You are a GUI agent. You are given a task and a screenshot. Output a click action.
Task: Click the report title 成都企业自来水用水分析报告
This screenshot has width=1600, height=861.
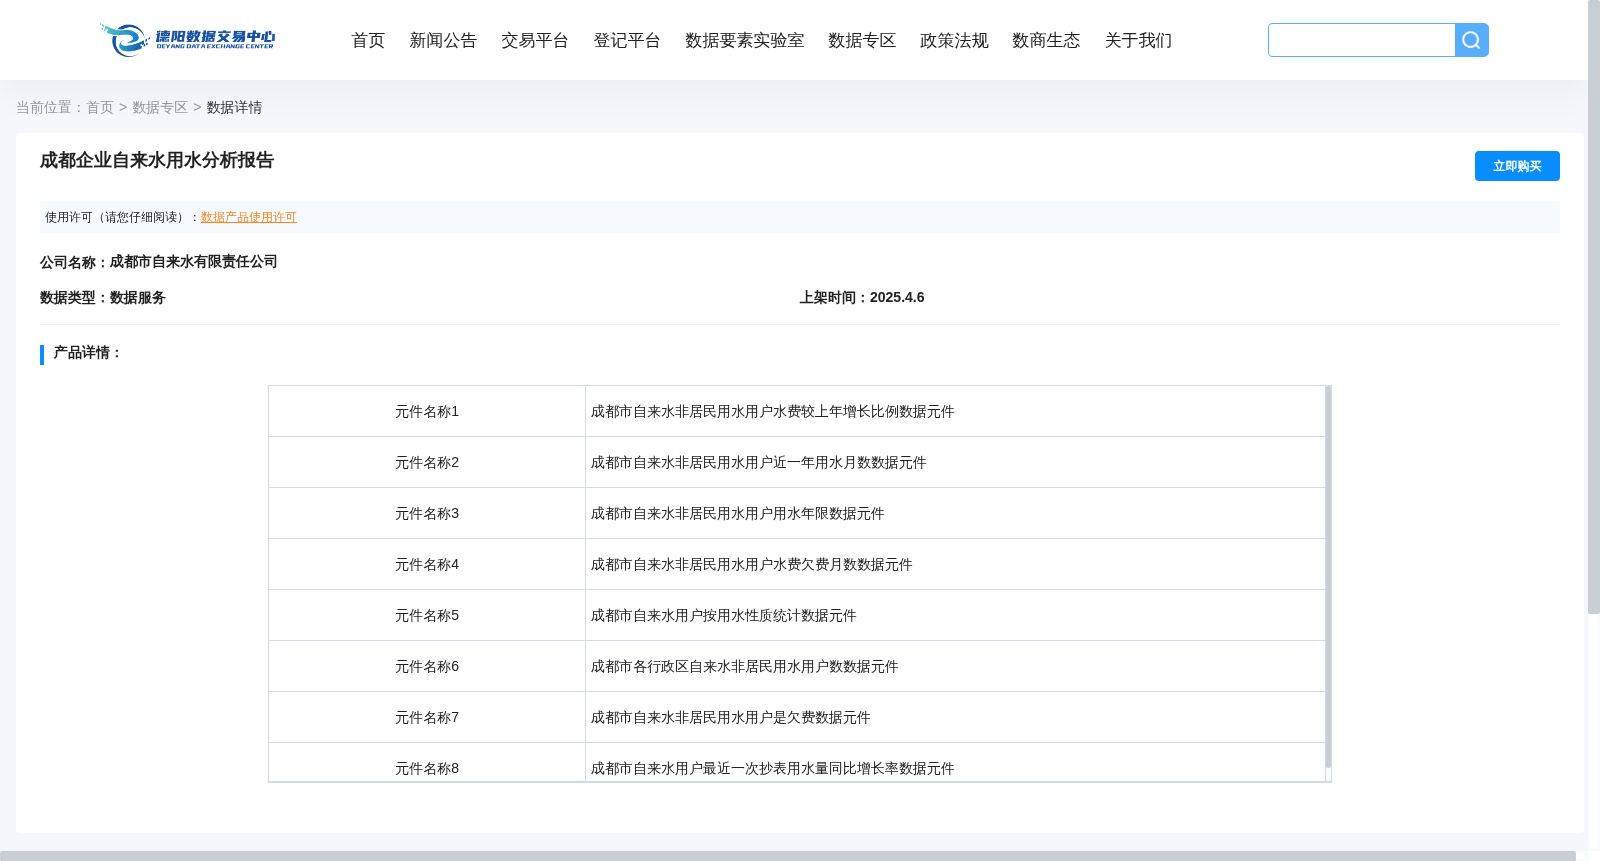157,160
